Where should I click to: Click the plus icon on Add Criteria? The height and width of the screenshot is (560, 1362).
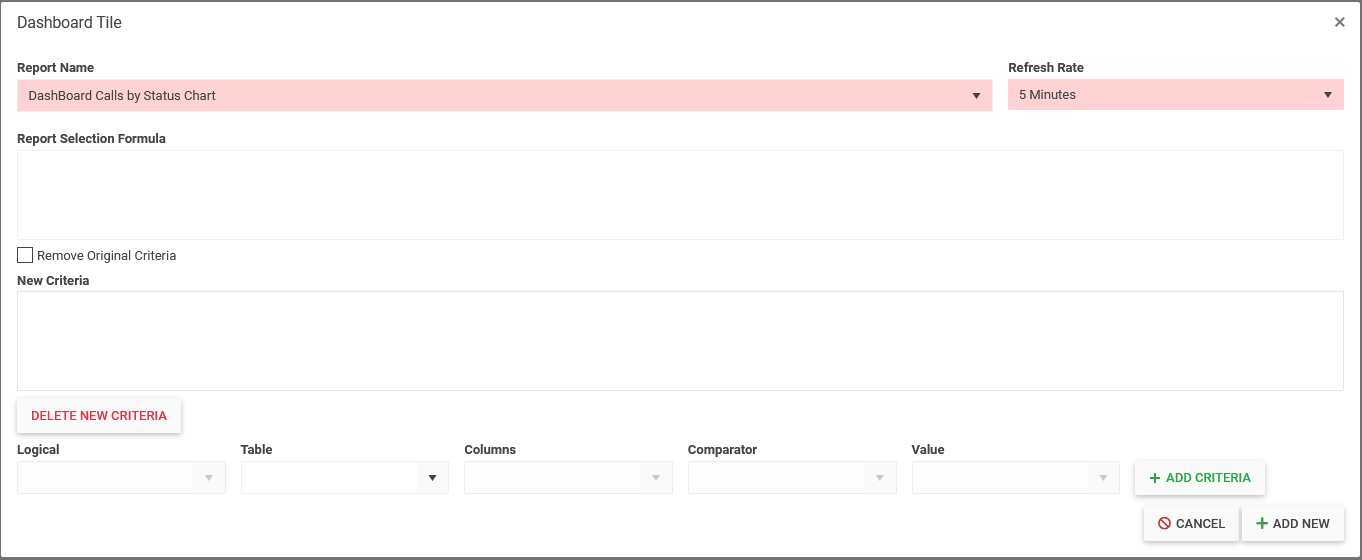(x=1155, y=478)
